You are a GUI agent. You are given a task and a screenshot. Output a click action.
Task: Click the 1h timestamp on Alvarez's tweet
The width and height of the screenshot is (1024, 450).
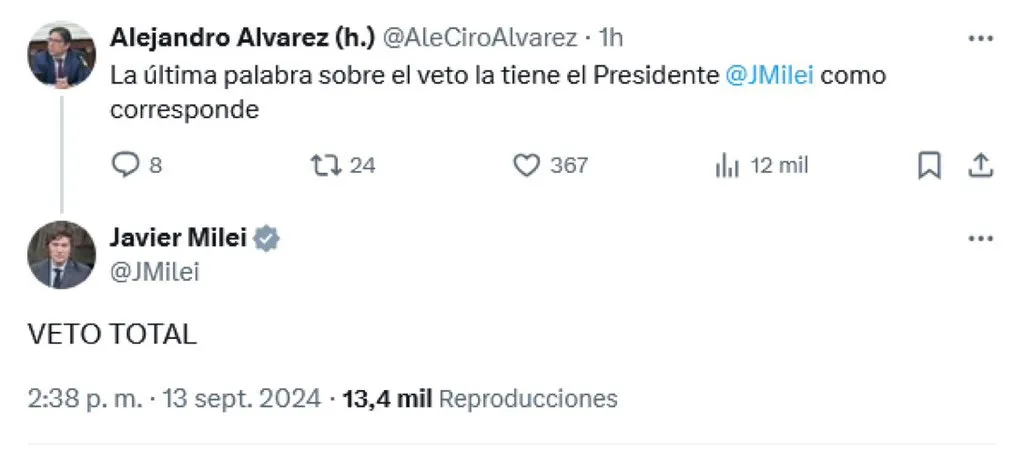pyautogui.click(x=611, y=38)
